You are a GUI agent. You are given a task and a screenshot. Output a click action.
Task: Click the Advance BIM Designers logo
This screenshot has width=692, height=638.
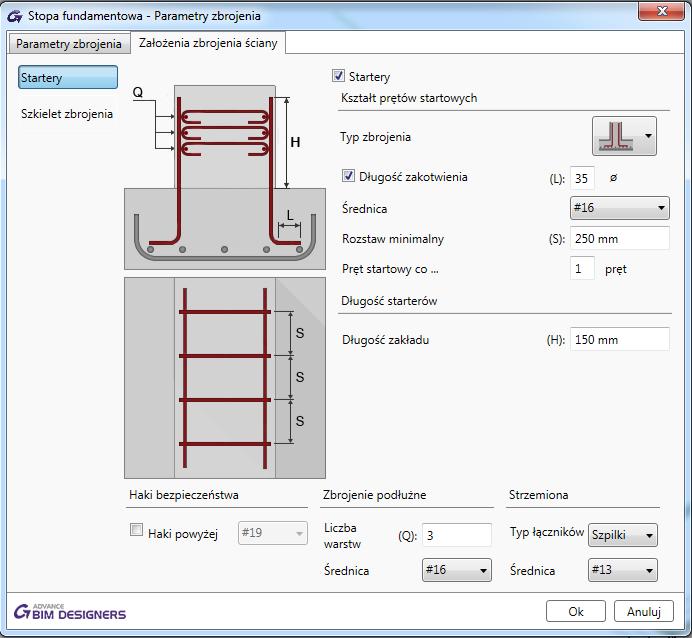tap(70, 612)
